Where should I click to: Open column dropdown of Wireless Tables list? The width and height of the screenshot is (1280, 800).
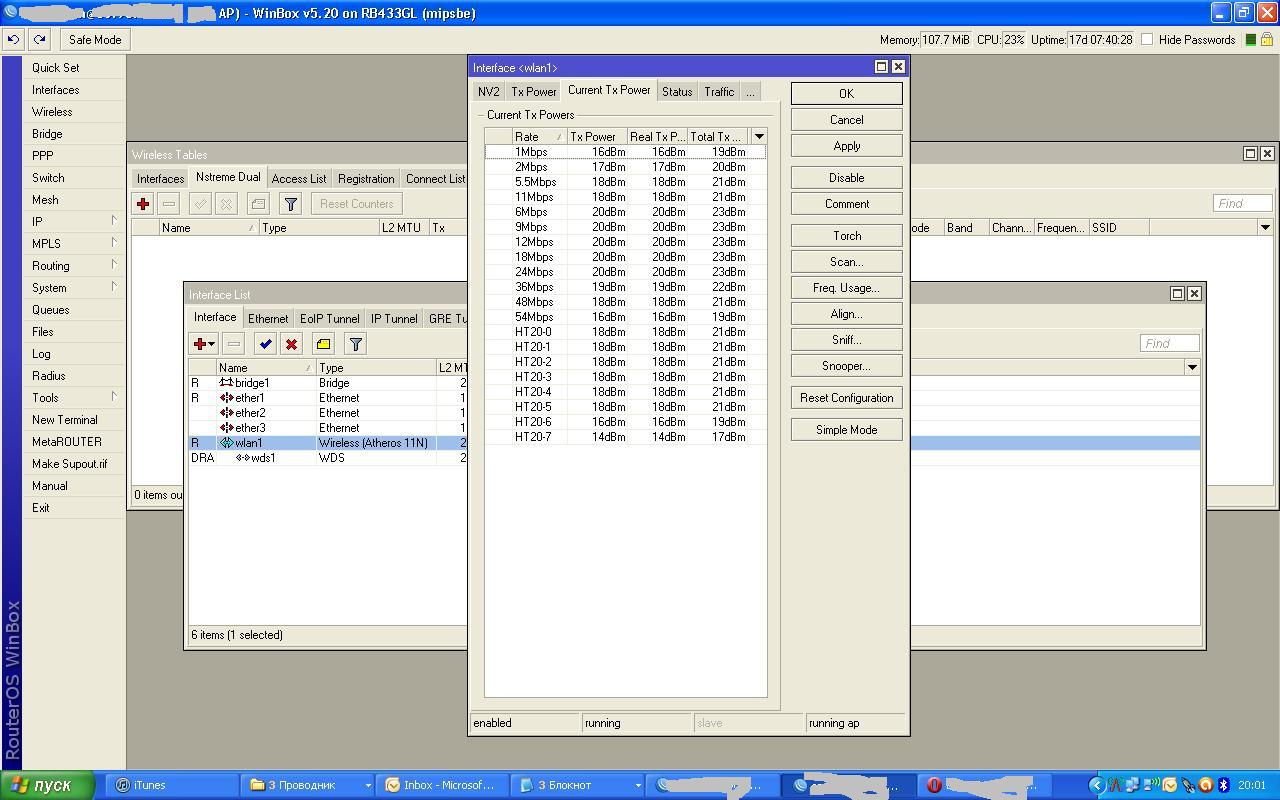(x=1265, y=228)
